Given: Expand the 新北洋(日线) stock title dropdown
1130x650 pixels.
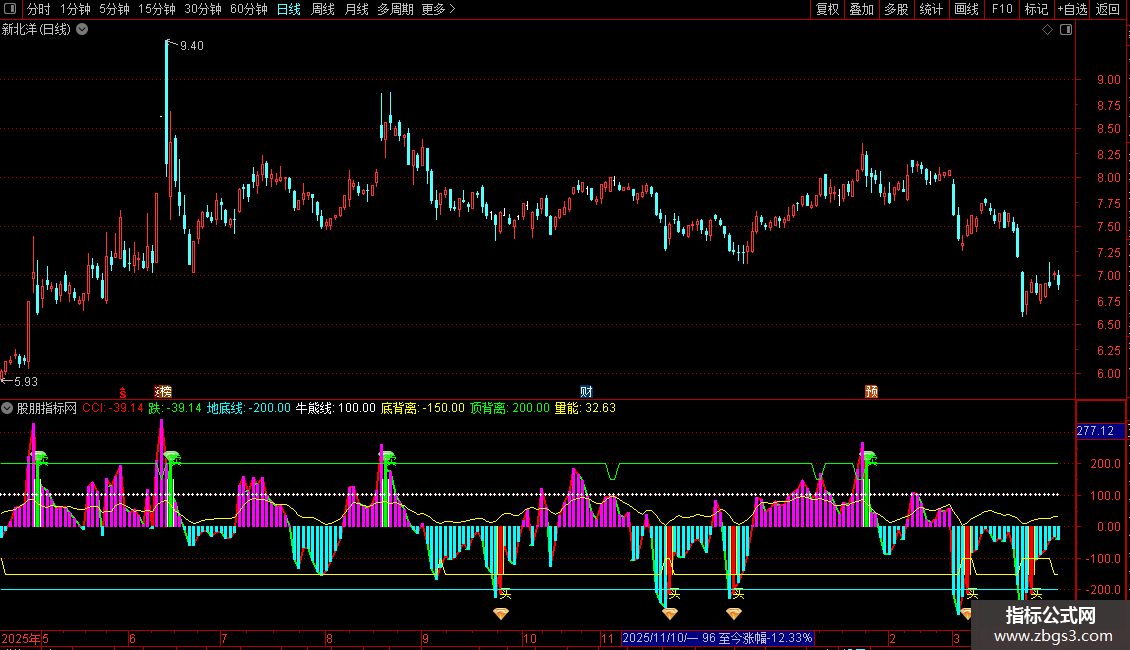Looking at the screenshot, I should click(82, 29).
